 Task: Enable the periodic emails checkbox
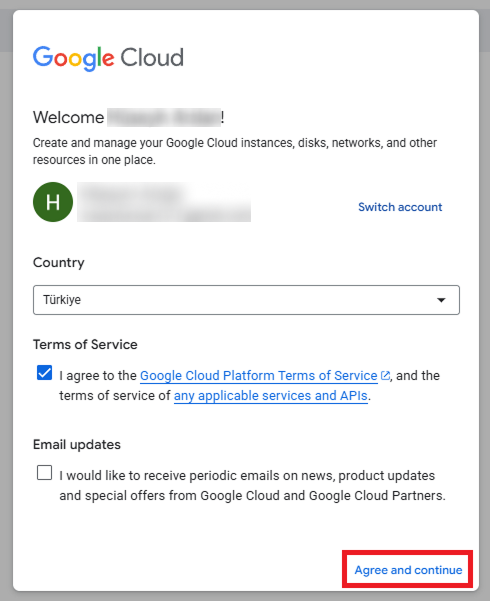tap(44, 472)
